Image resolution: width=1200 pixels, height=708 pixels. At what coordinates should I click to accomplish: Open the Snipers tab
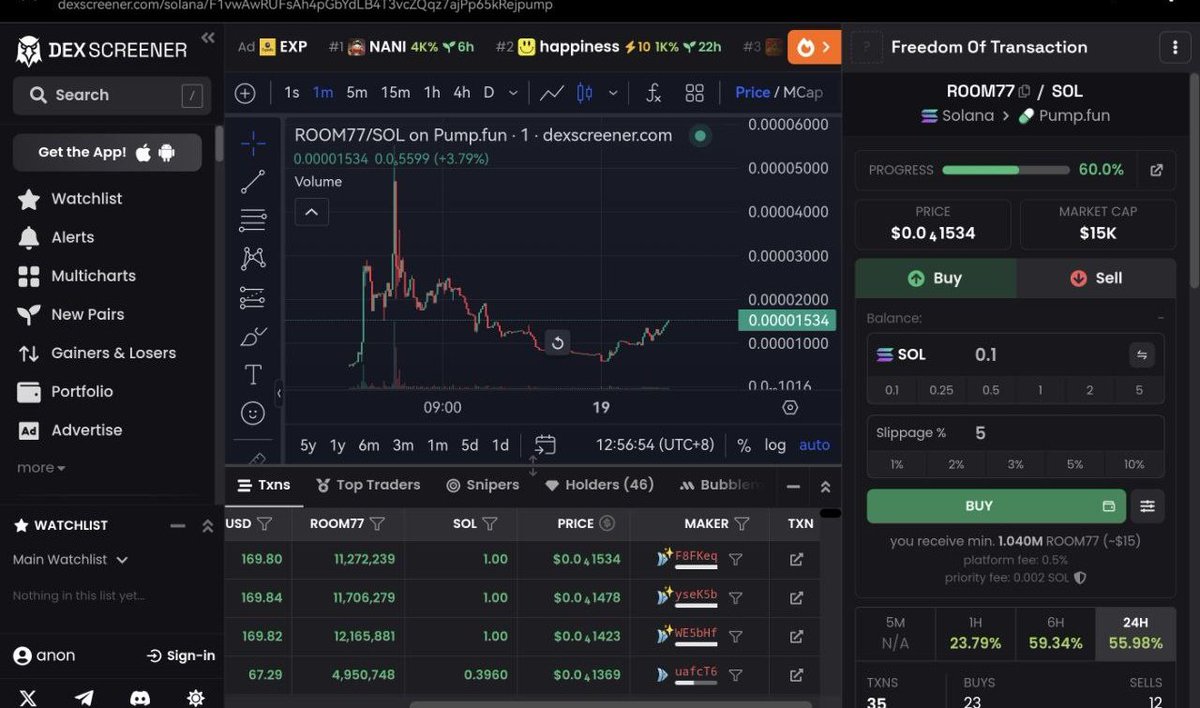(x=482, y=485)
